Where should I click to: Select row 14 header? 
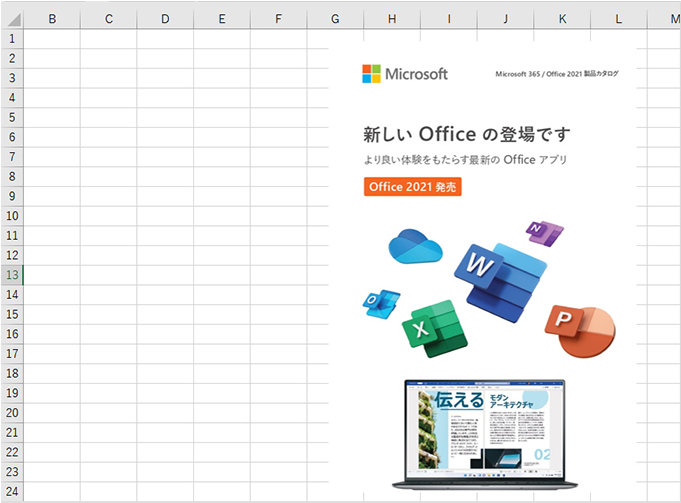(12, 295)
